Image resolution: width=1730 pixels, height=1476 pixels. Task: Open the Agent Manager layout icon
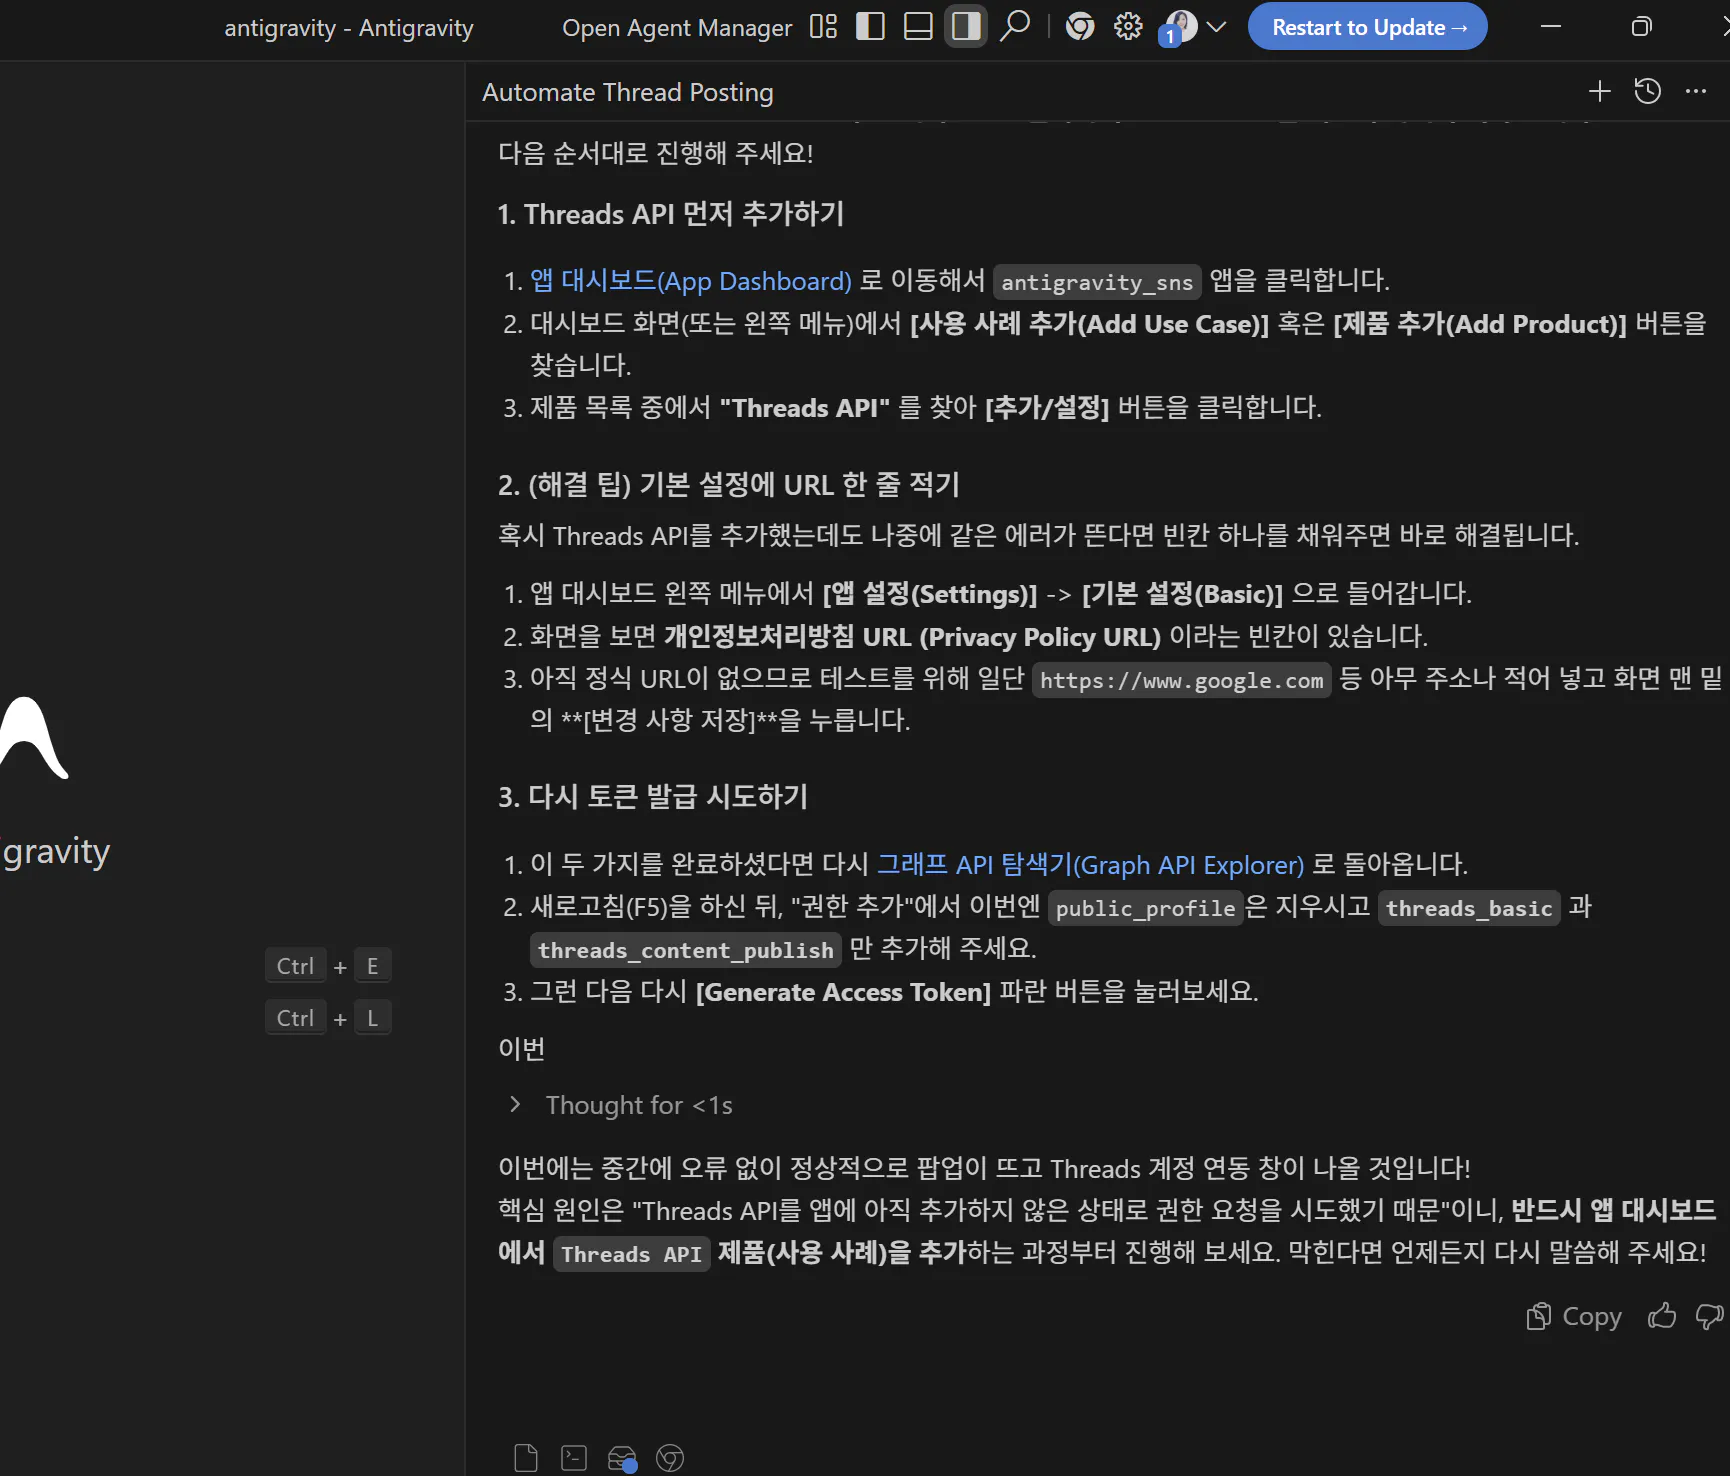click(823, 27)
